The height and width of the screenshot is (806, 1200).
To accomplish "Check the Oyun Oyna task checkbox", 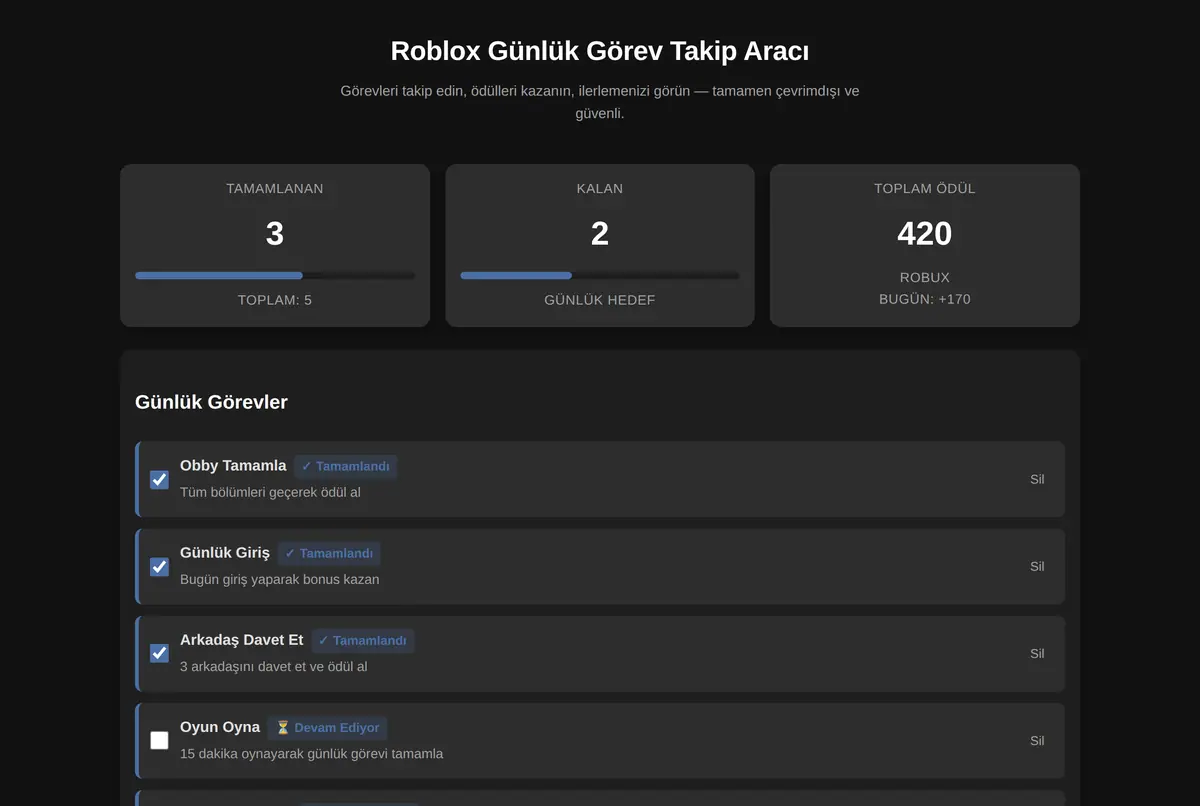I will point(159,741).
